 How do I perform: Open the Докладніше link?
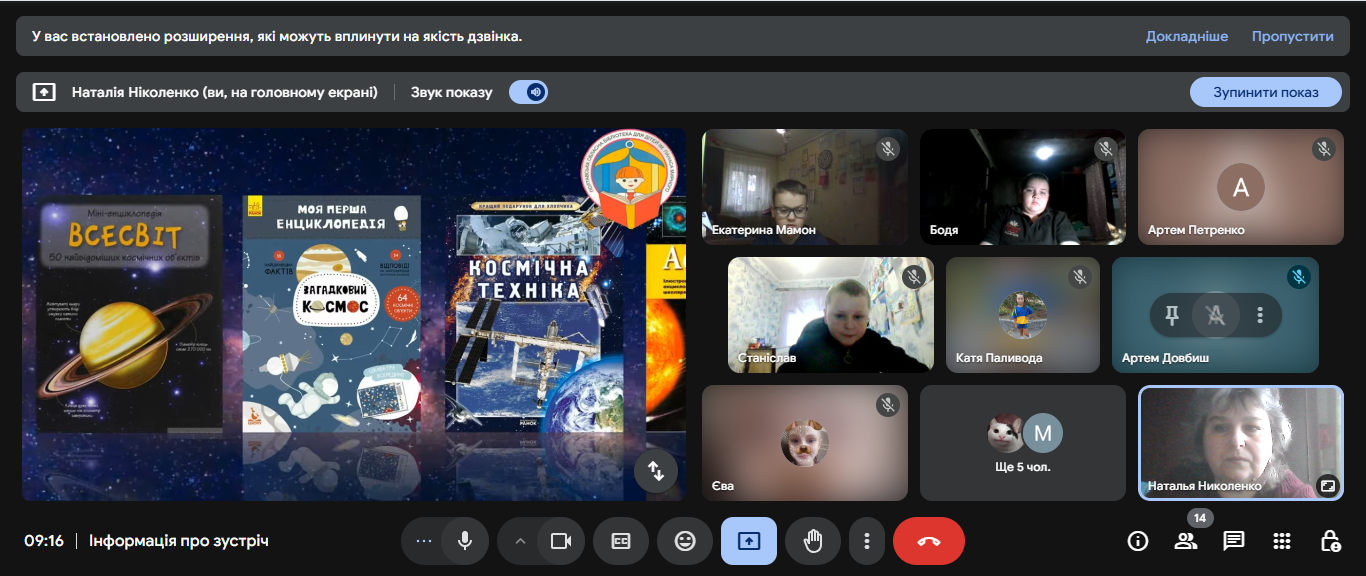click(x=1187, y=36)
